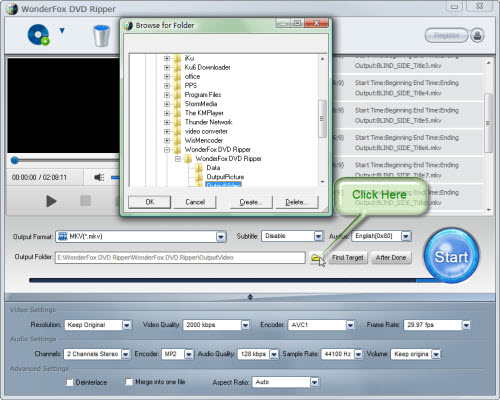Click folder tree scroll up arrow
500x400 pixels.
(x=322, y=59)
